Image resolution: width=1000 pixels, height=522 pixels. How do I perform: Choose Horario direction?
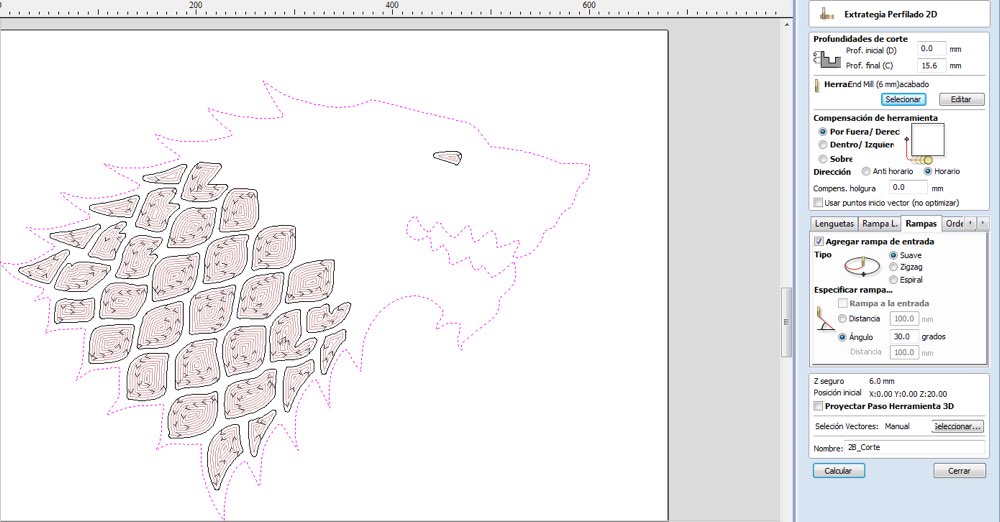tap(928, 171)
